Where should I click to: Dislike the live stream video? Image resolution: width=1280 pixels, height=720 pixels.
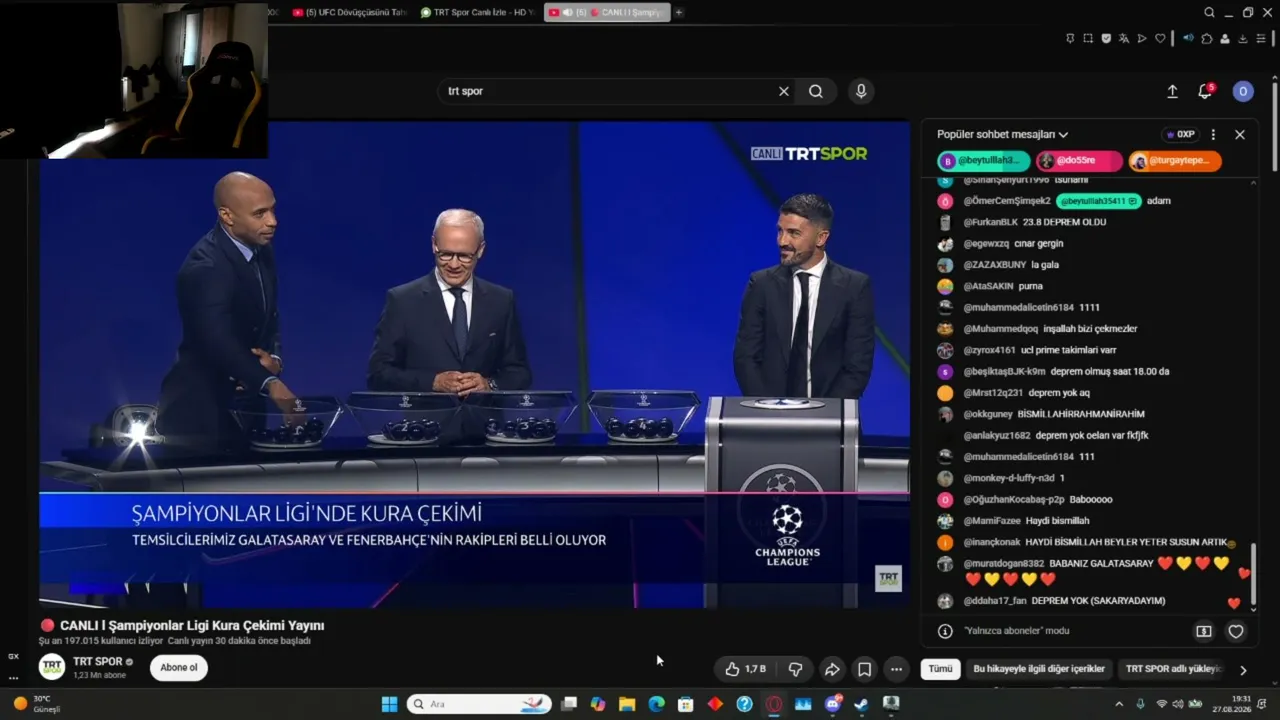796,669
